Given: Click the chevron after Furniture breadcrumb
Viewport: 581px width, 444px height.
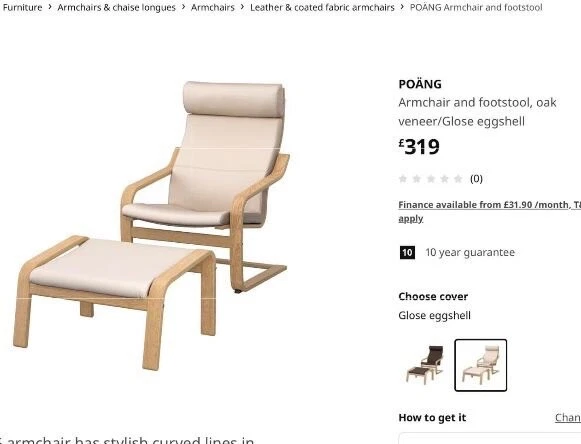Looking at the screenshot, I should click(x=50, y=7).
